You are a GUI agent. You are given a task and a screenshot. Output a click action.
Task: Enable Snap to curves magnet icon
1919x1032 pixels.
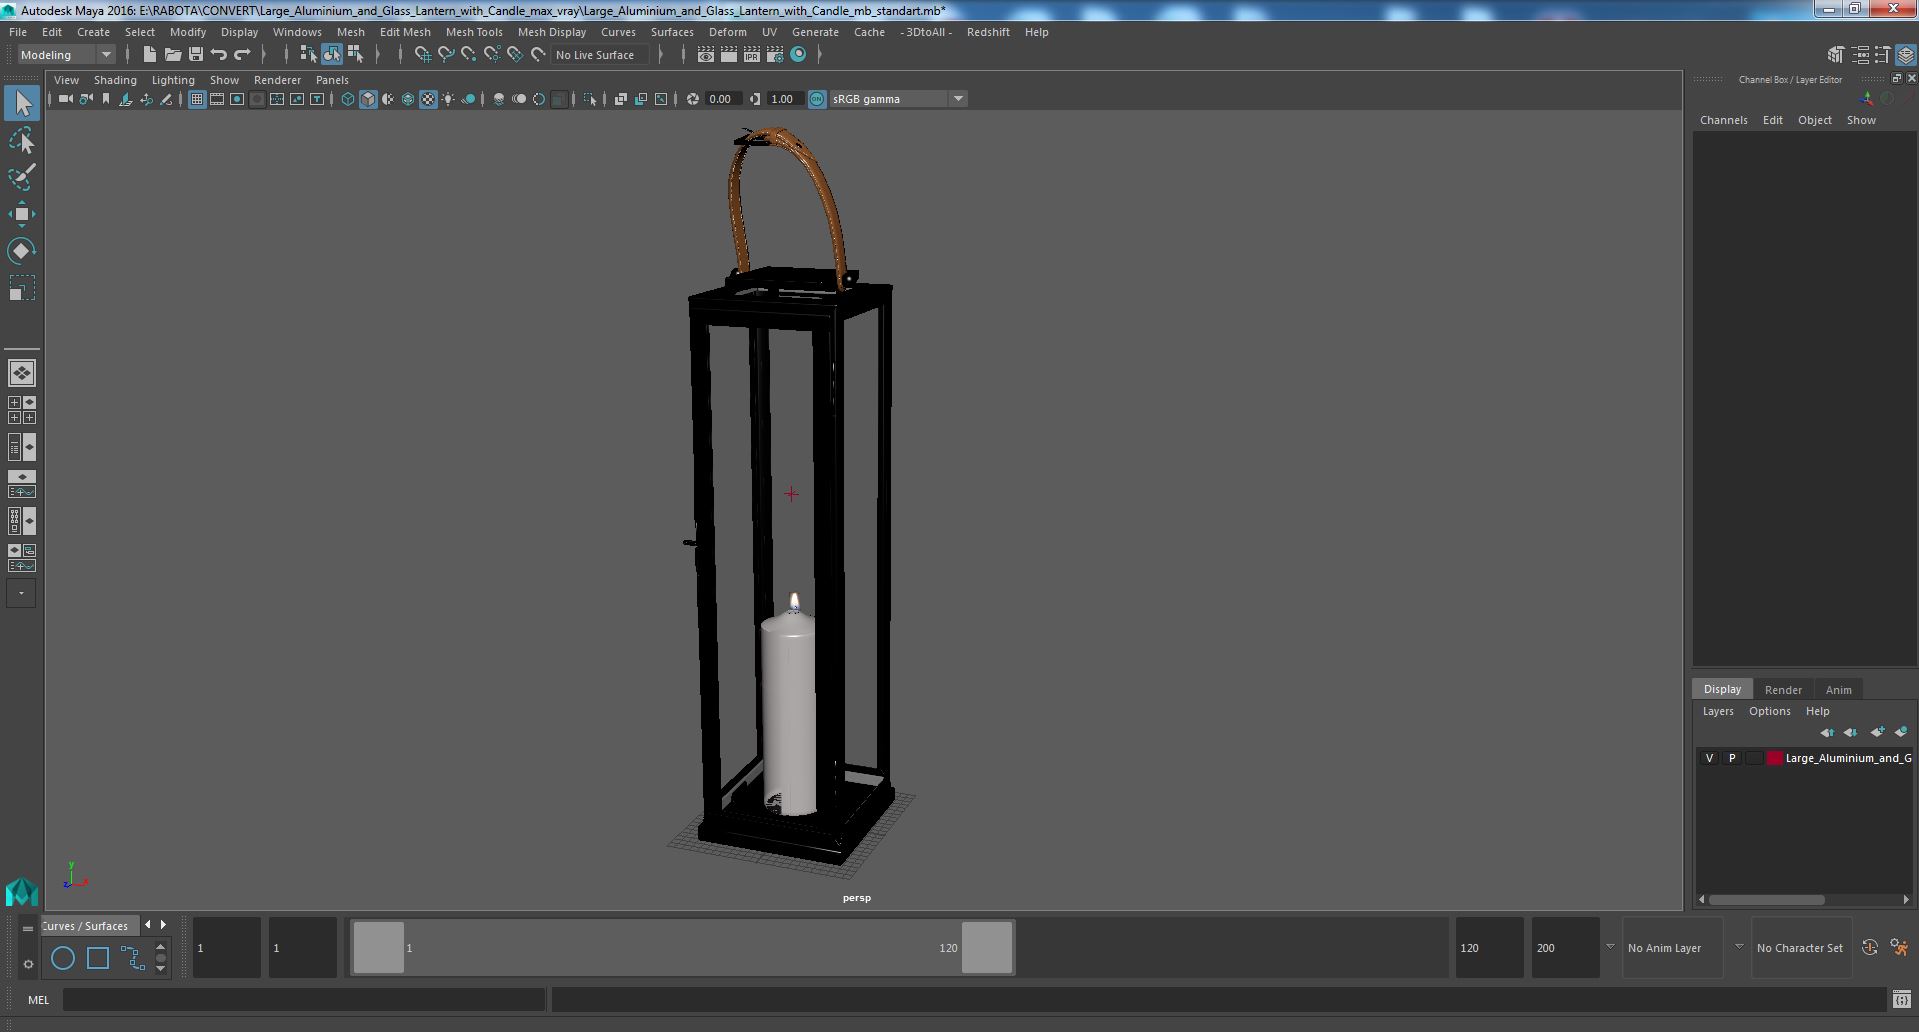point(445,55)
